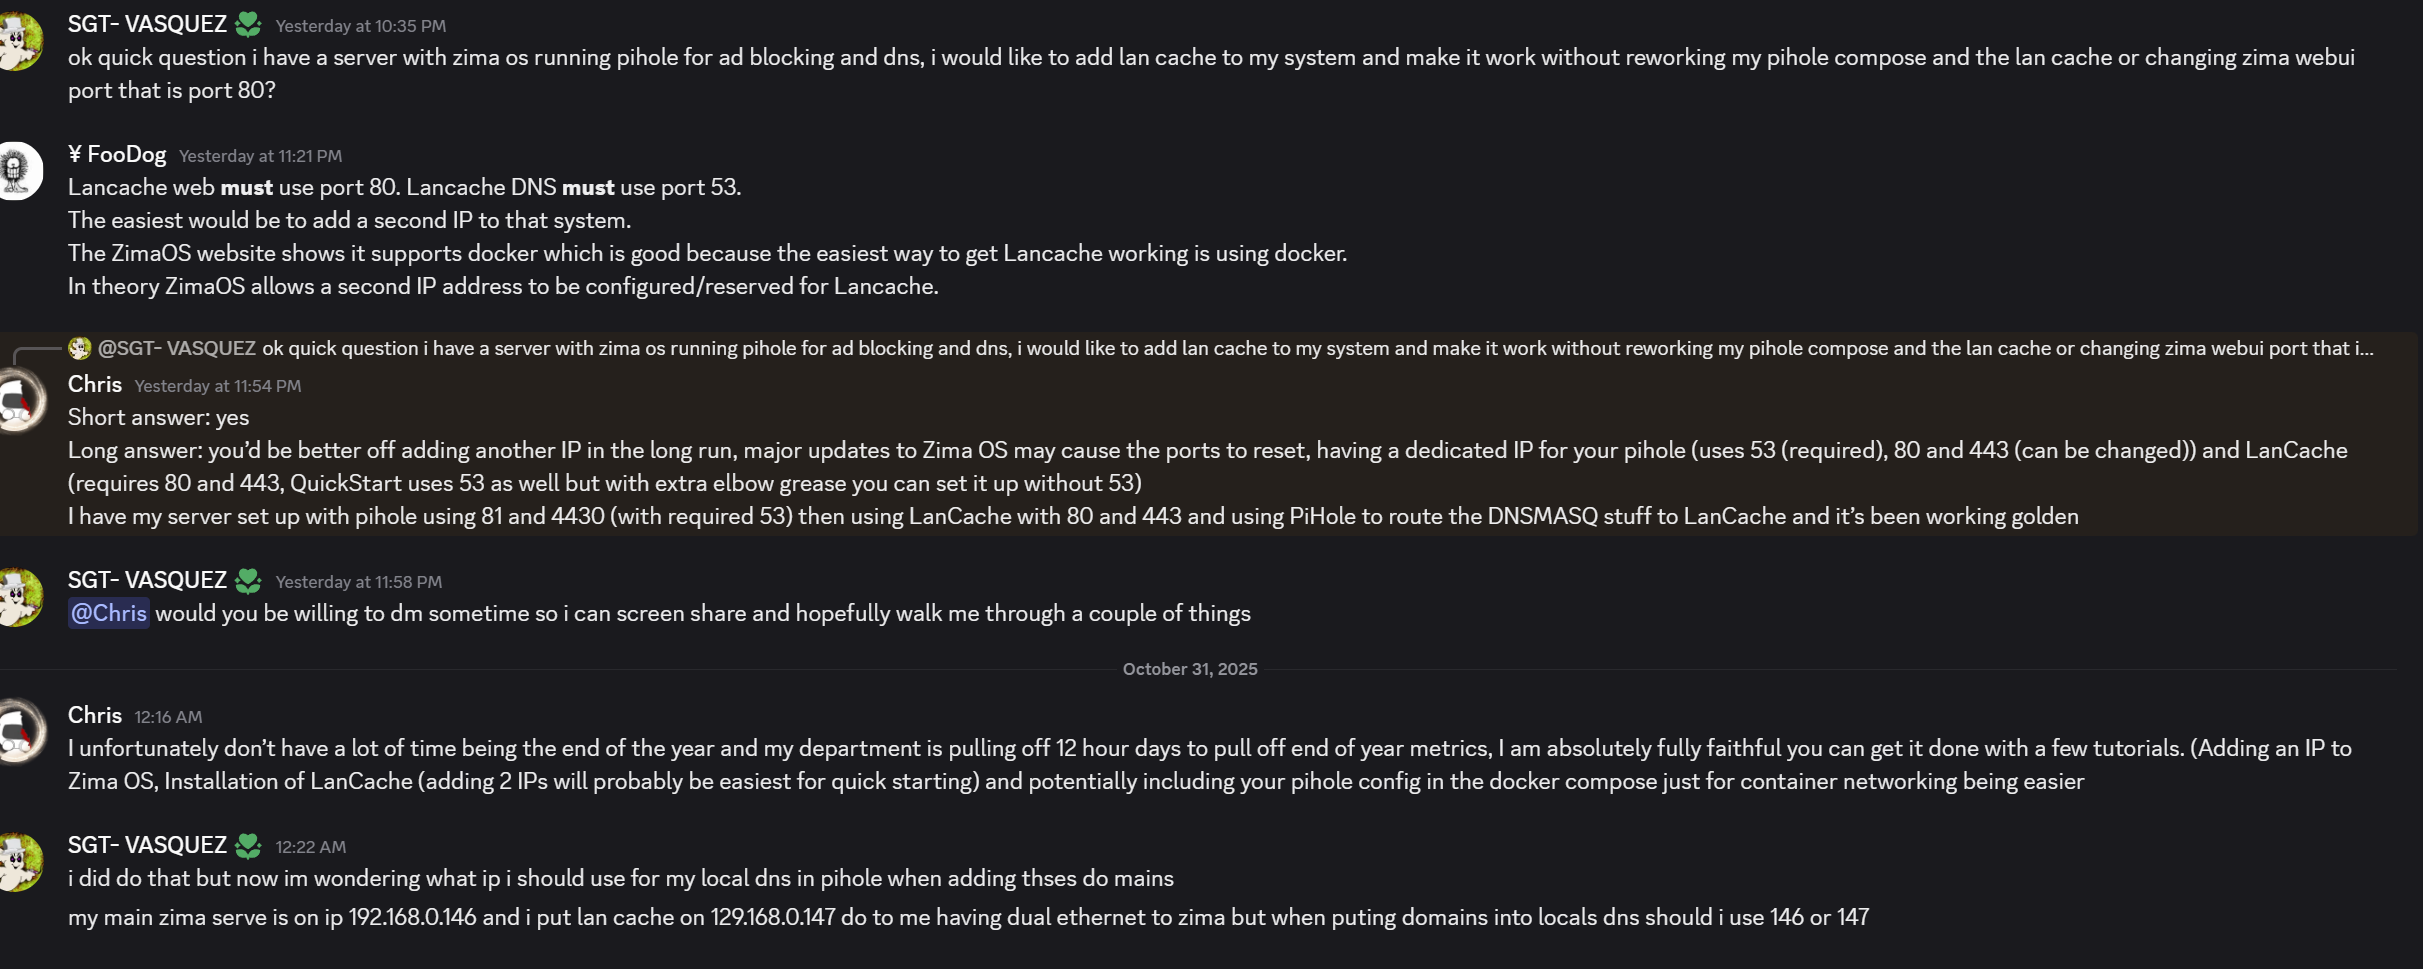Click SGT- VASQUEZ's avatar on the 11:58 PM message

(18, 597)
